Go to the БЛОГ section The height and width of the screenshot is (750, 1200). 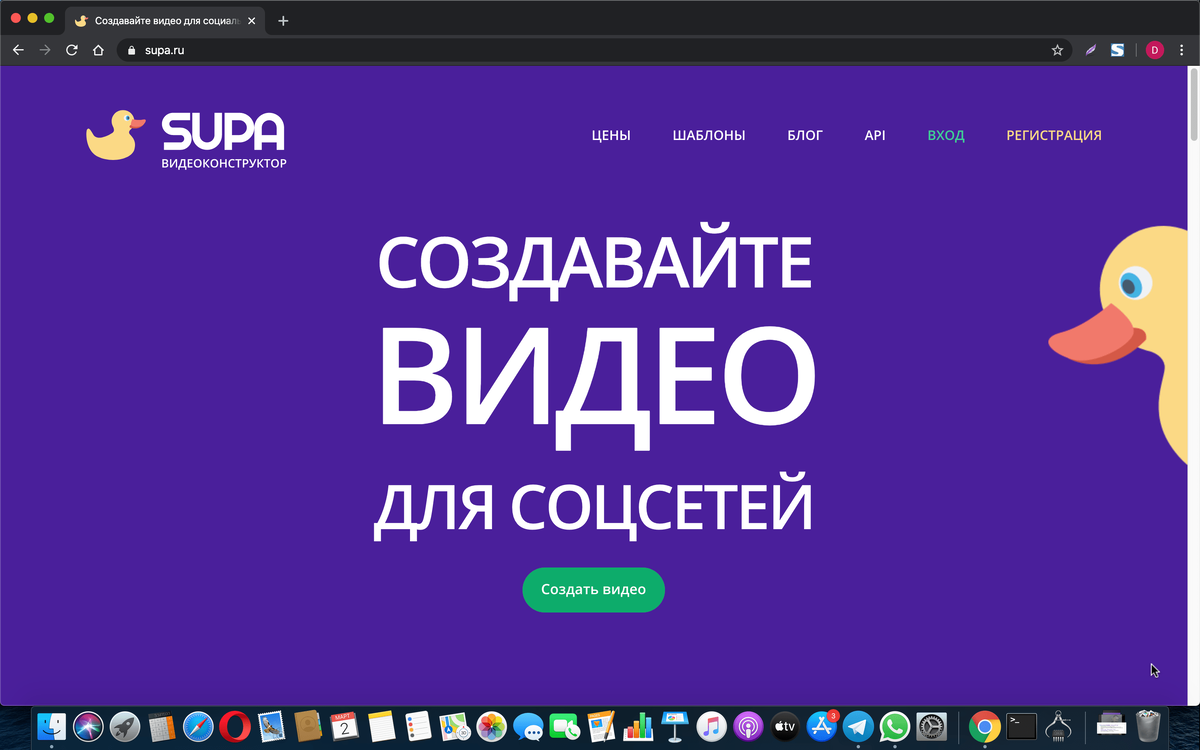coord(805,135)
